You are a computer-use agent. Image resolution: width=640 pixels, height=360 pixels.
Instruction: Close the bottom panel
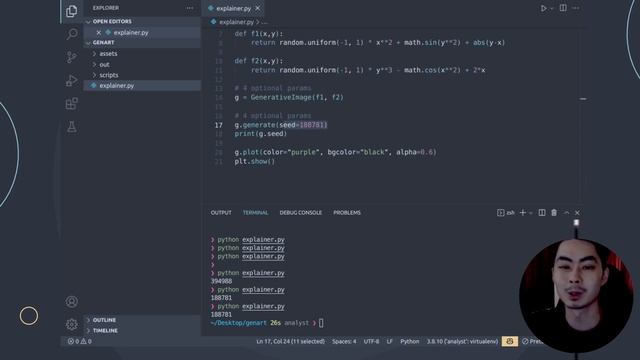(x=577, y=213)
